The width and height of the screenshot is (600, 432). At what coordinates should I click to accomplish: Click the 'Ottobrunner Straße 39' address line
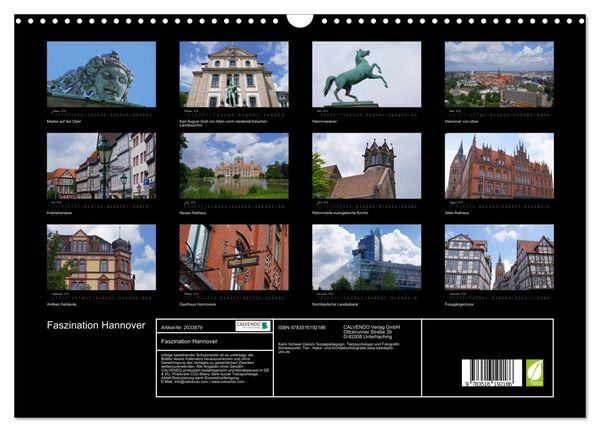367,332
